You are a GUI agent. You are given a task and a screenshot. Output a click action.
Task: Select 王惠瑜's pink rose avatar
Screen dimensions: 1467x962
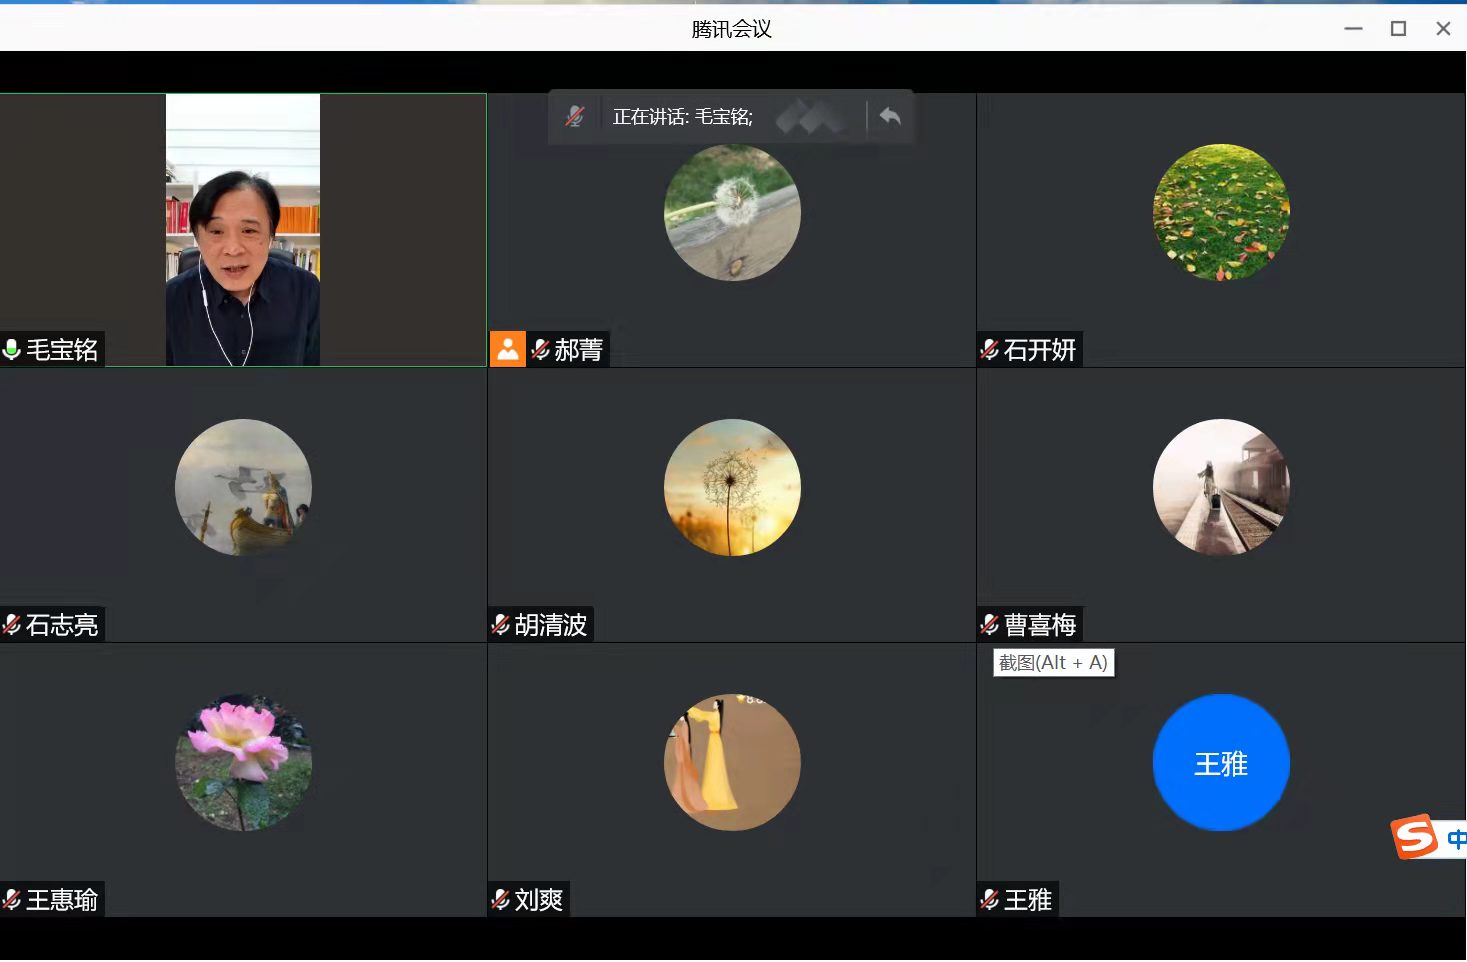(243, 762)
